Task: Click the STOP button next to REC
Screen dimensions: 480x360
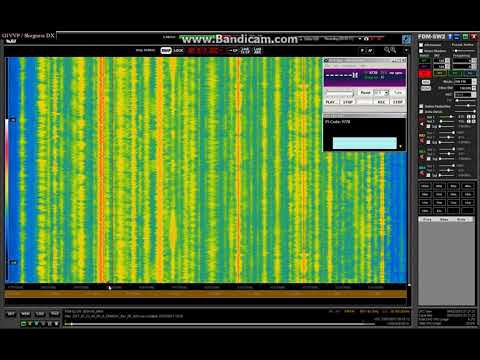Action: click(x=398, y=102)
